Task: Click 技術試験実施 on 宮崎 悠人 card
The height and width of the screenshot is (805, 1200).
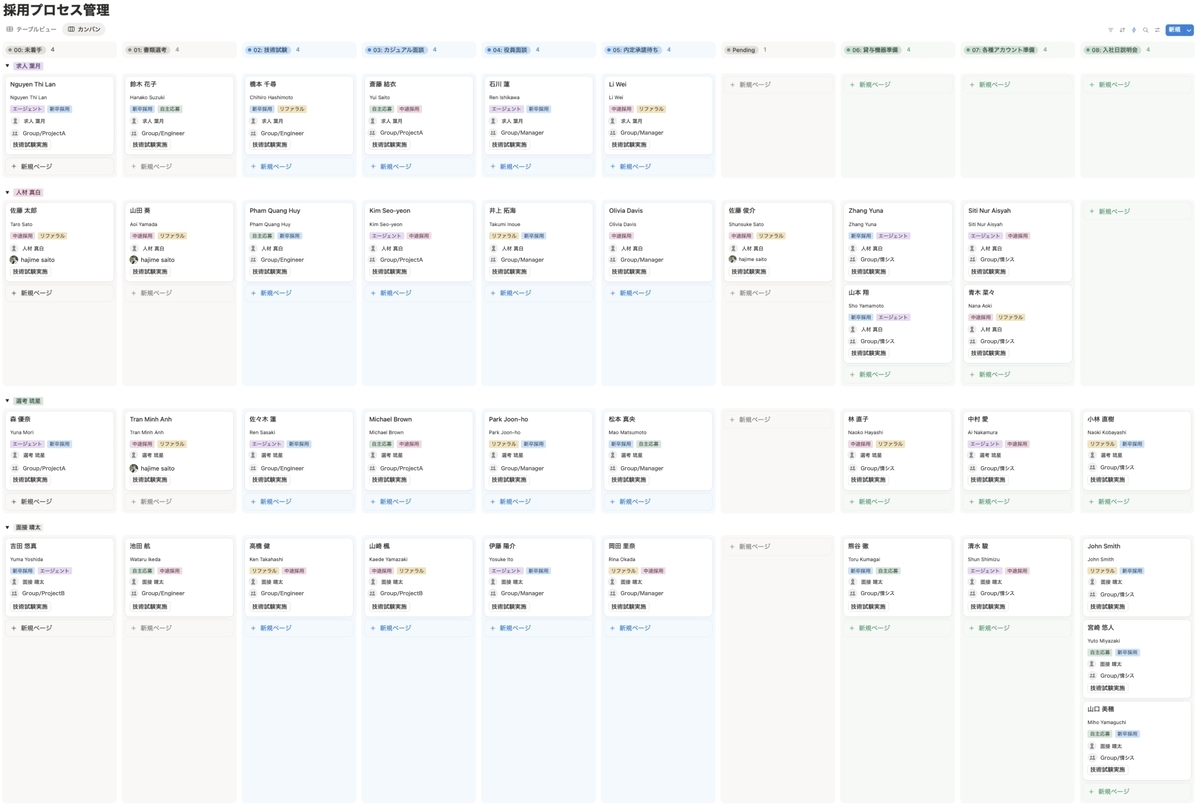Action: pos(1107,688)
